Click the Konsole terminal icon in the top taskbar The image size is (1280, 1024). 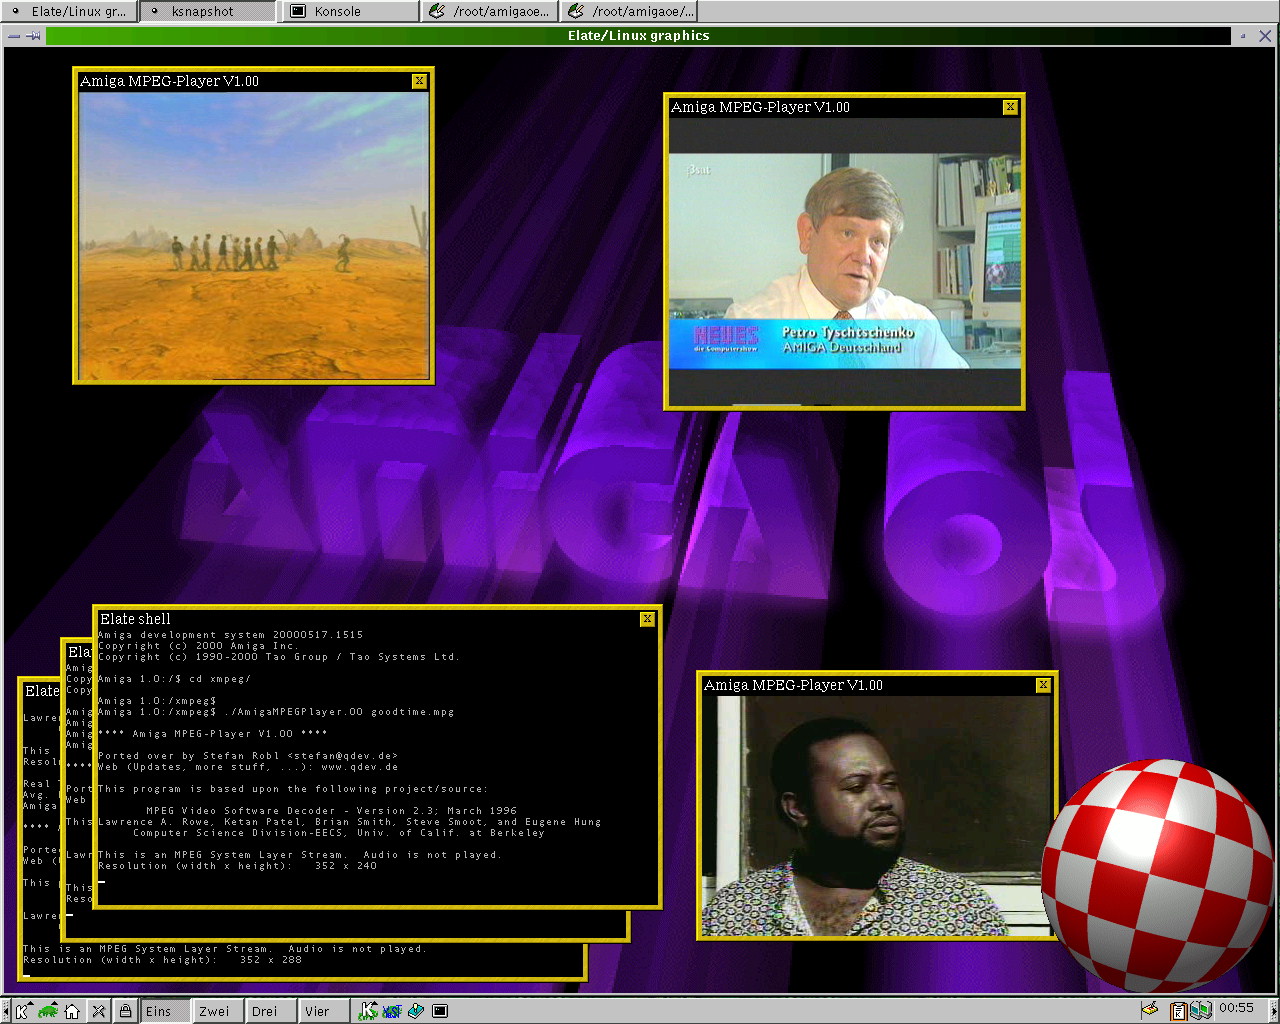pos(298,11)
